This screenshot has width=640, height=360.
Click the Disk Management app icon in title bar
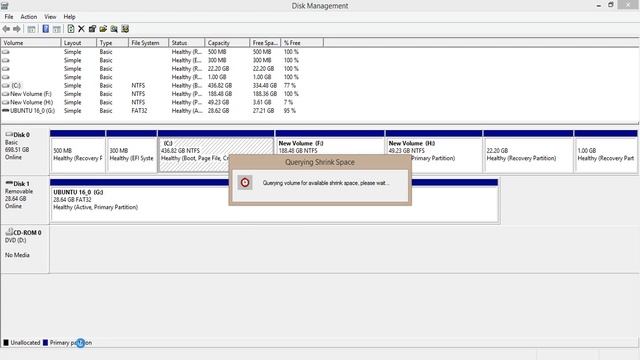4,5
